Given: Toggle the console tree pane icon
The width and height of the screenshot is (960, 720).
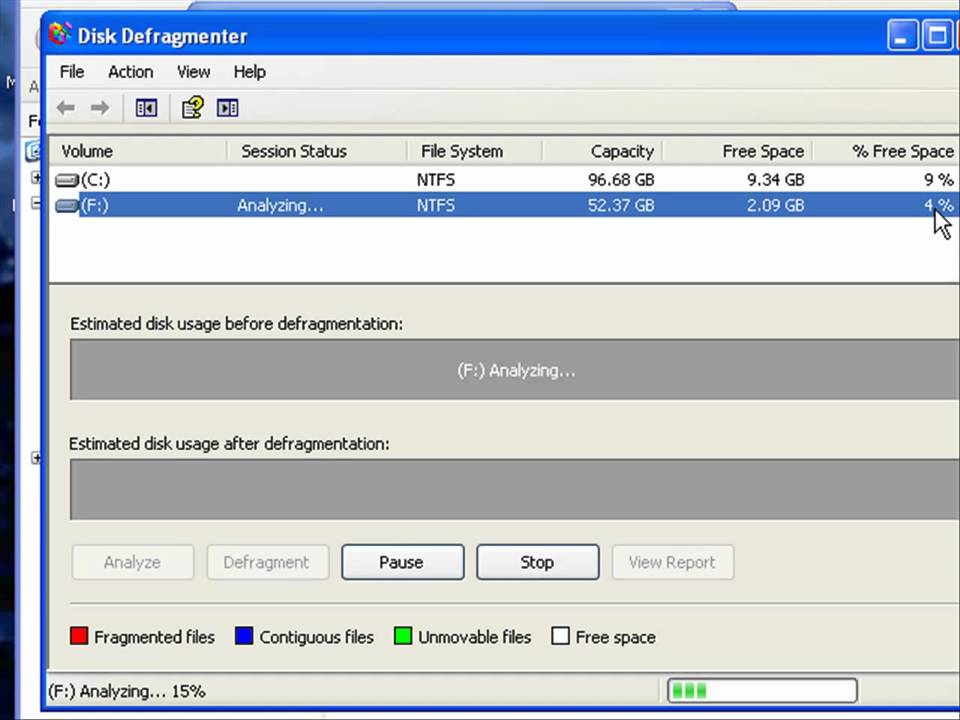Looking at the screenshot, I should tap(146, 108).
